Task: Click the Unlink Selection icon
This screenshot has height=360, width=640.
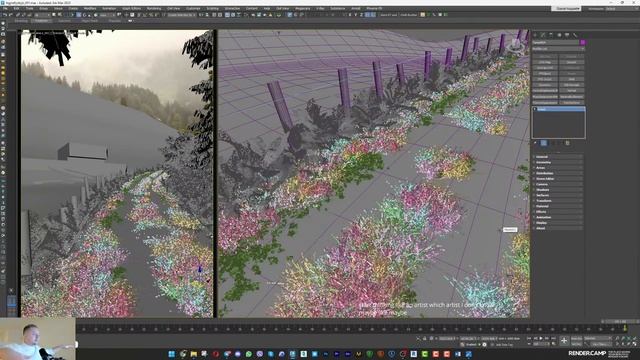Action: click(23, 15)
